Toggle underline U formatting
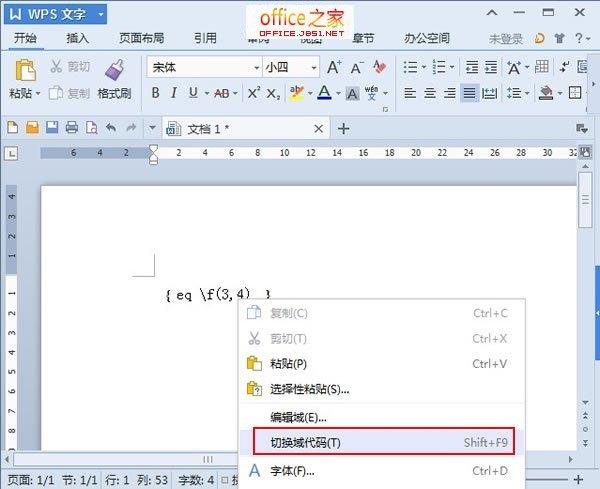Viewport: 600px width, 489px height. [x=193, y=93]
